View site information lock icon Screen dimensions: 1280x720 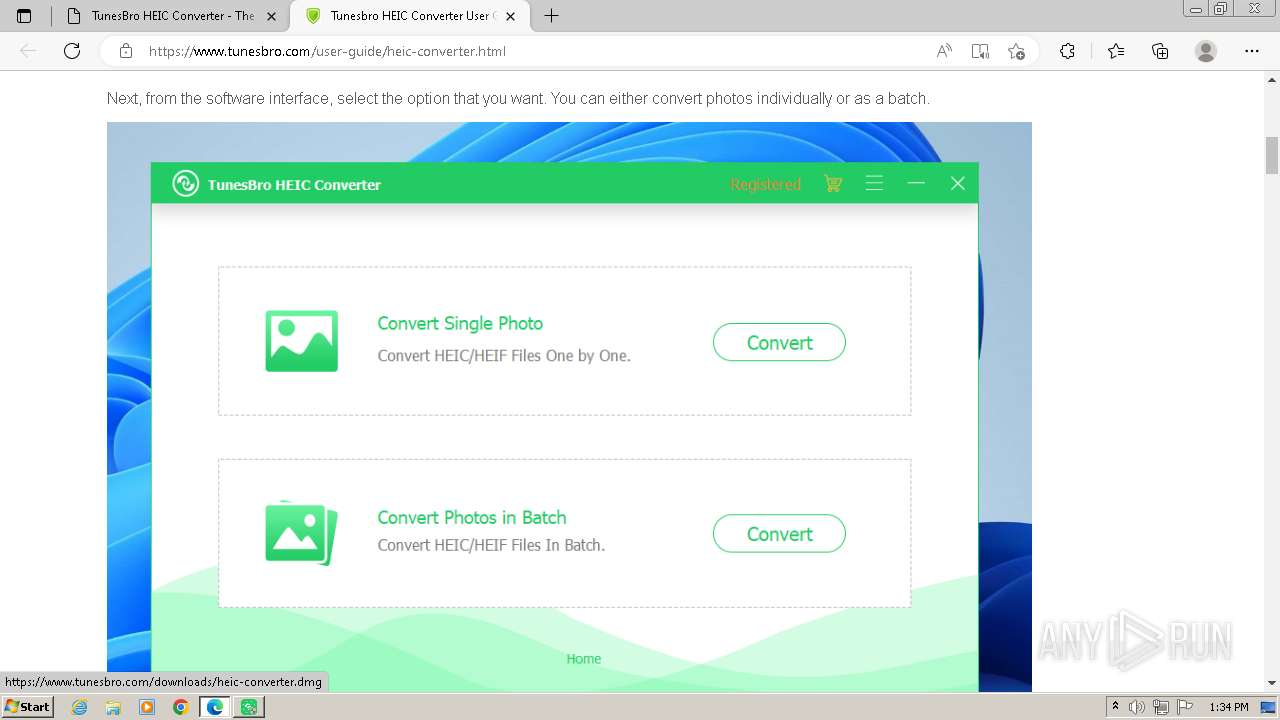(126, 51)
